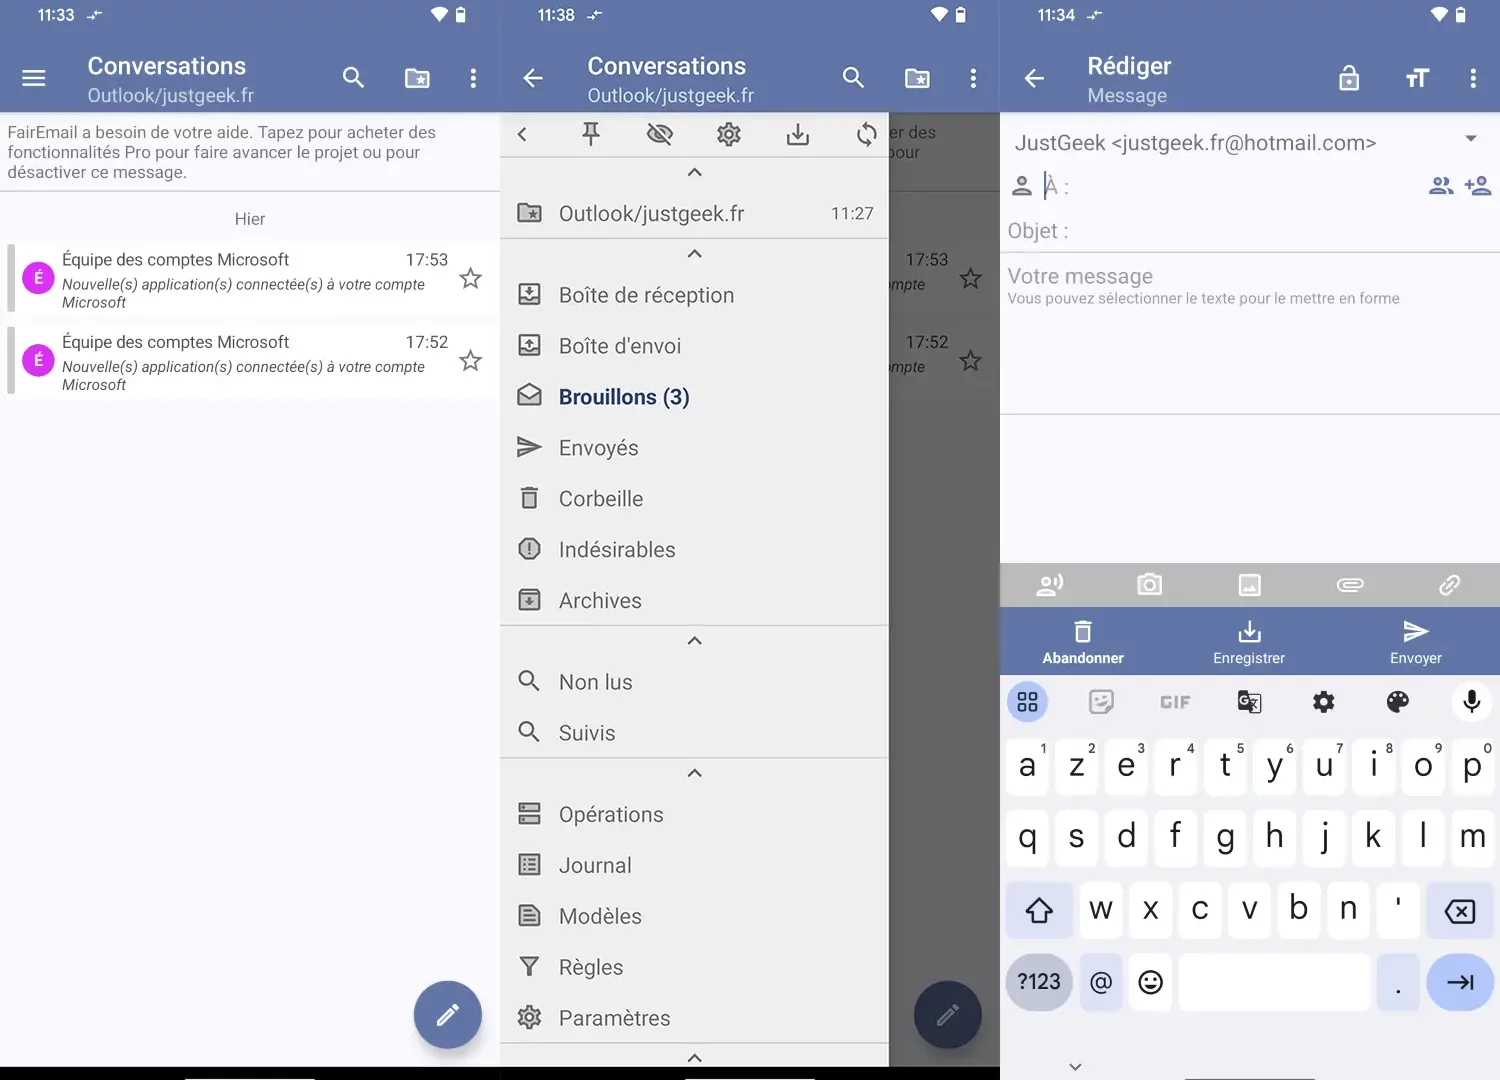Tap the keyboard microphone icon
This screenshot has height=1080, width=1500.
(1472, 702)
